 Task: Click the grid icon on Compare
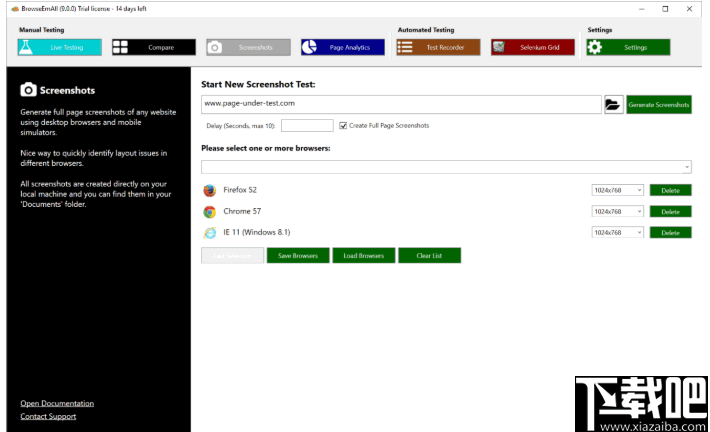pos(120,47)
